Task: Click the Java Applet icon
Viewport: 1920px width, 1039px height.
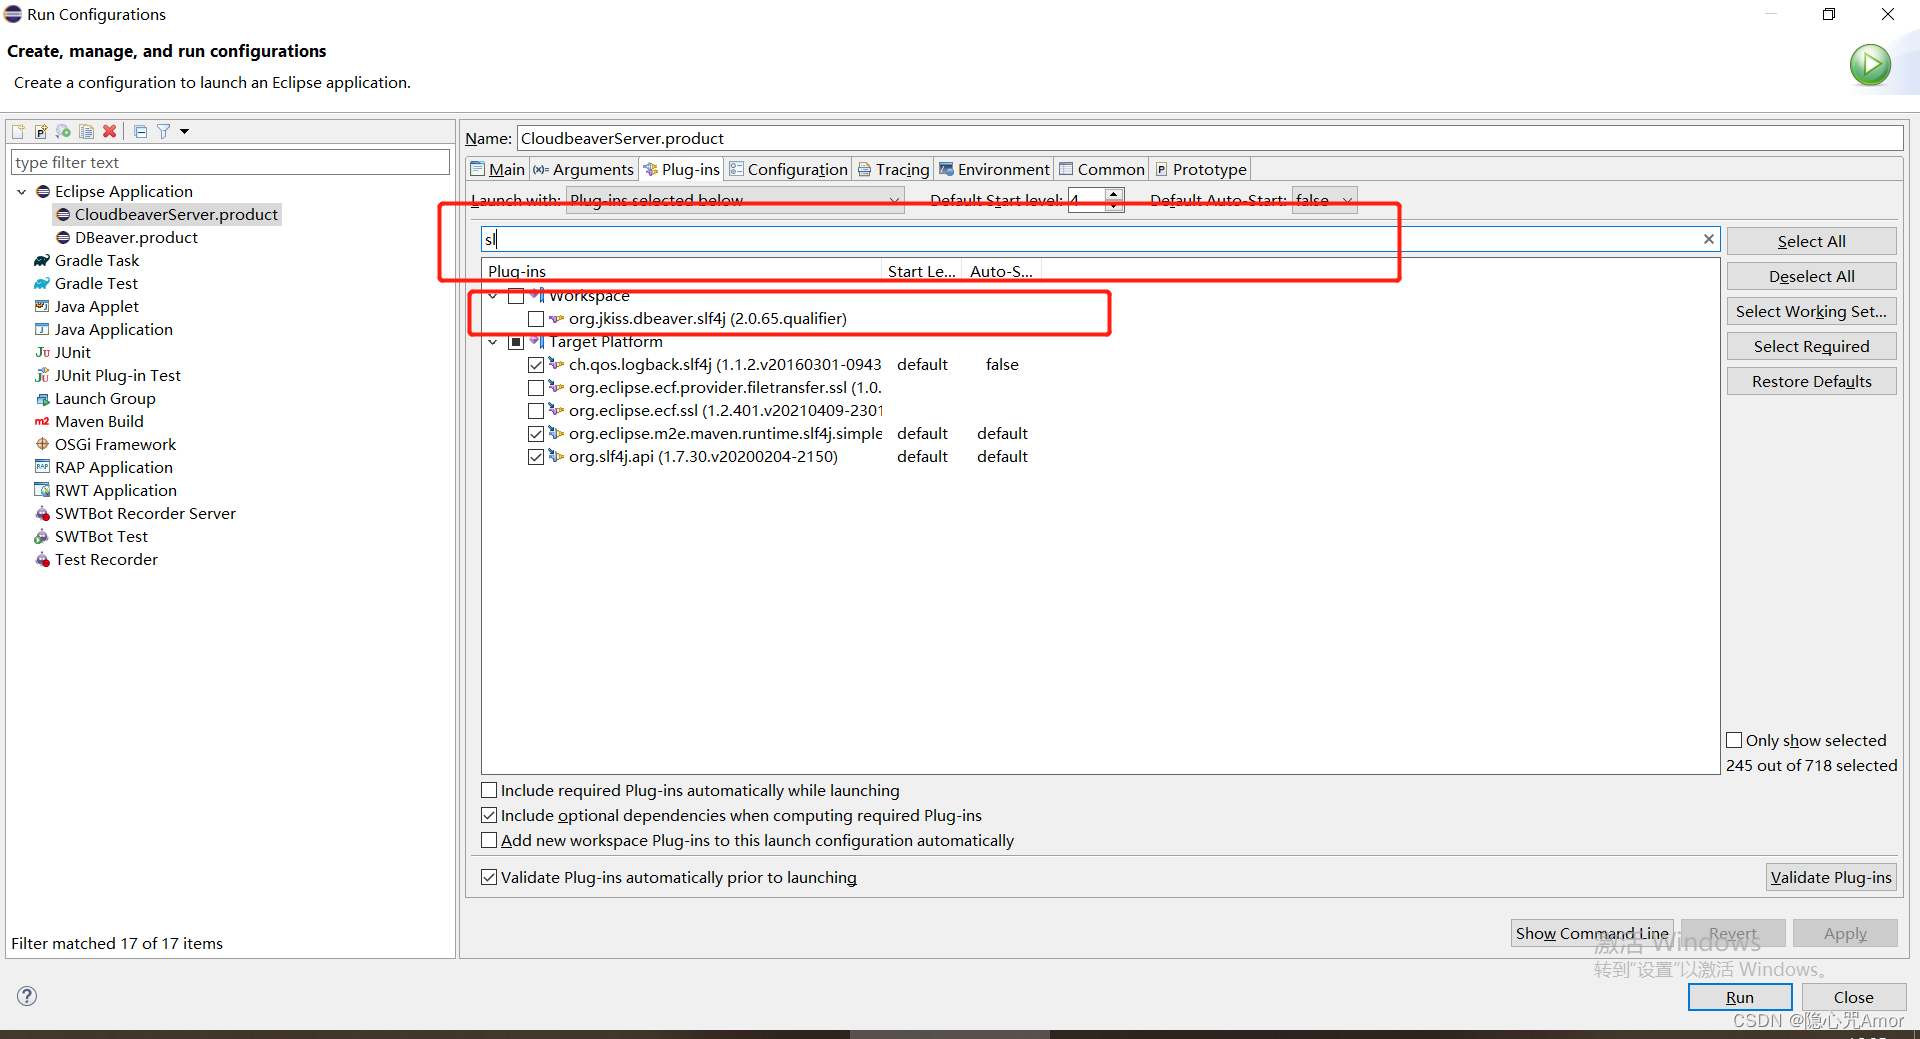Action: click(x=42, y=306)
